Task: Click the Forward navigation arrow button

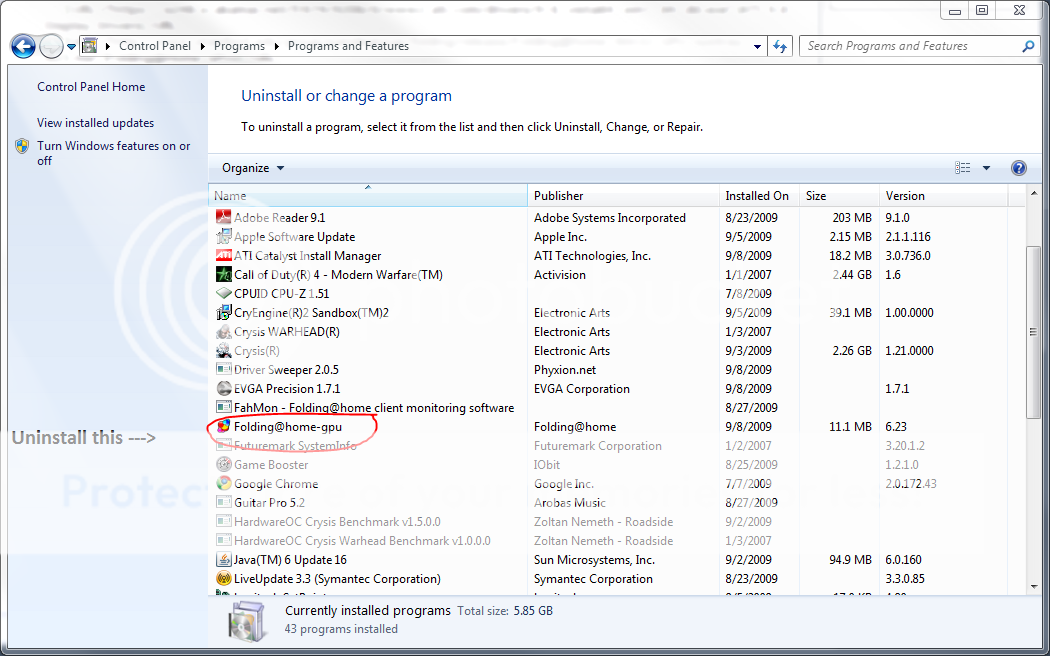Action: pyautogui.click(x=52, y=46)
